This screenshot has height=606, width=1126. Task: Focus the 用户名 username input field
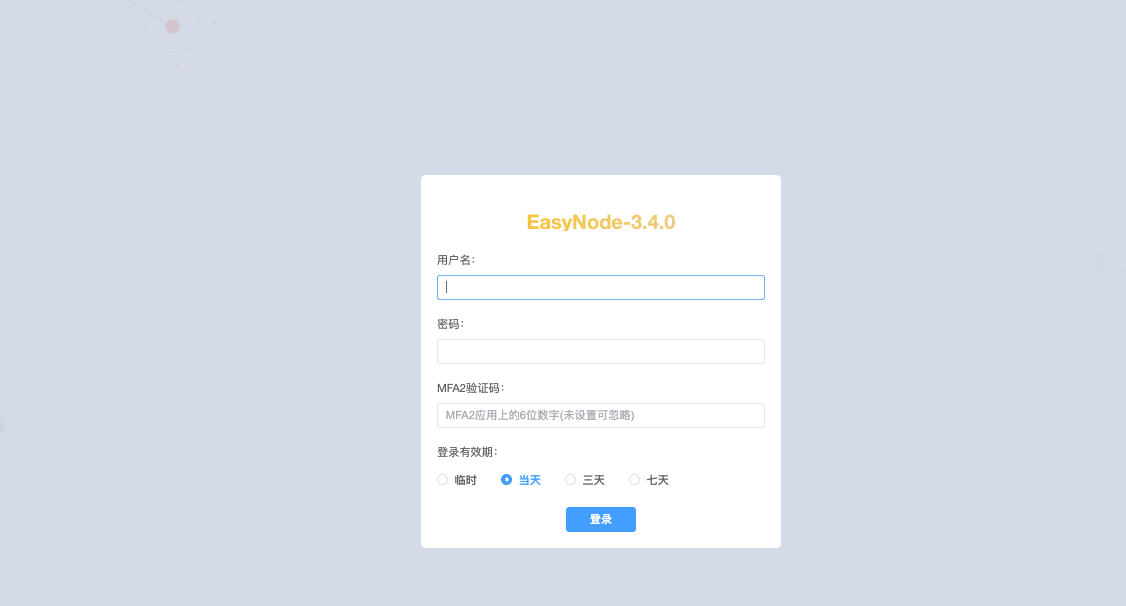pyautogui.click(x=600, y=287)
